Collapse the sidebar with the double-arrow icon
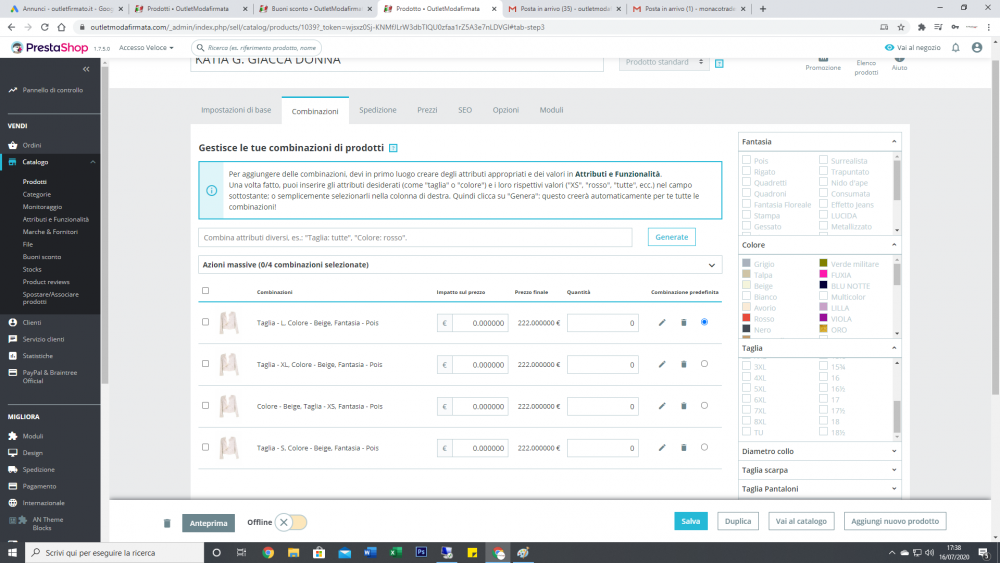 [86, 69]
